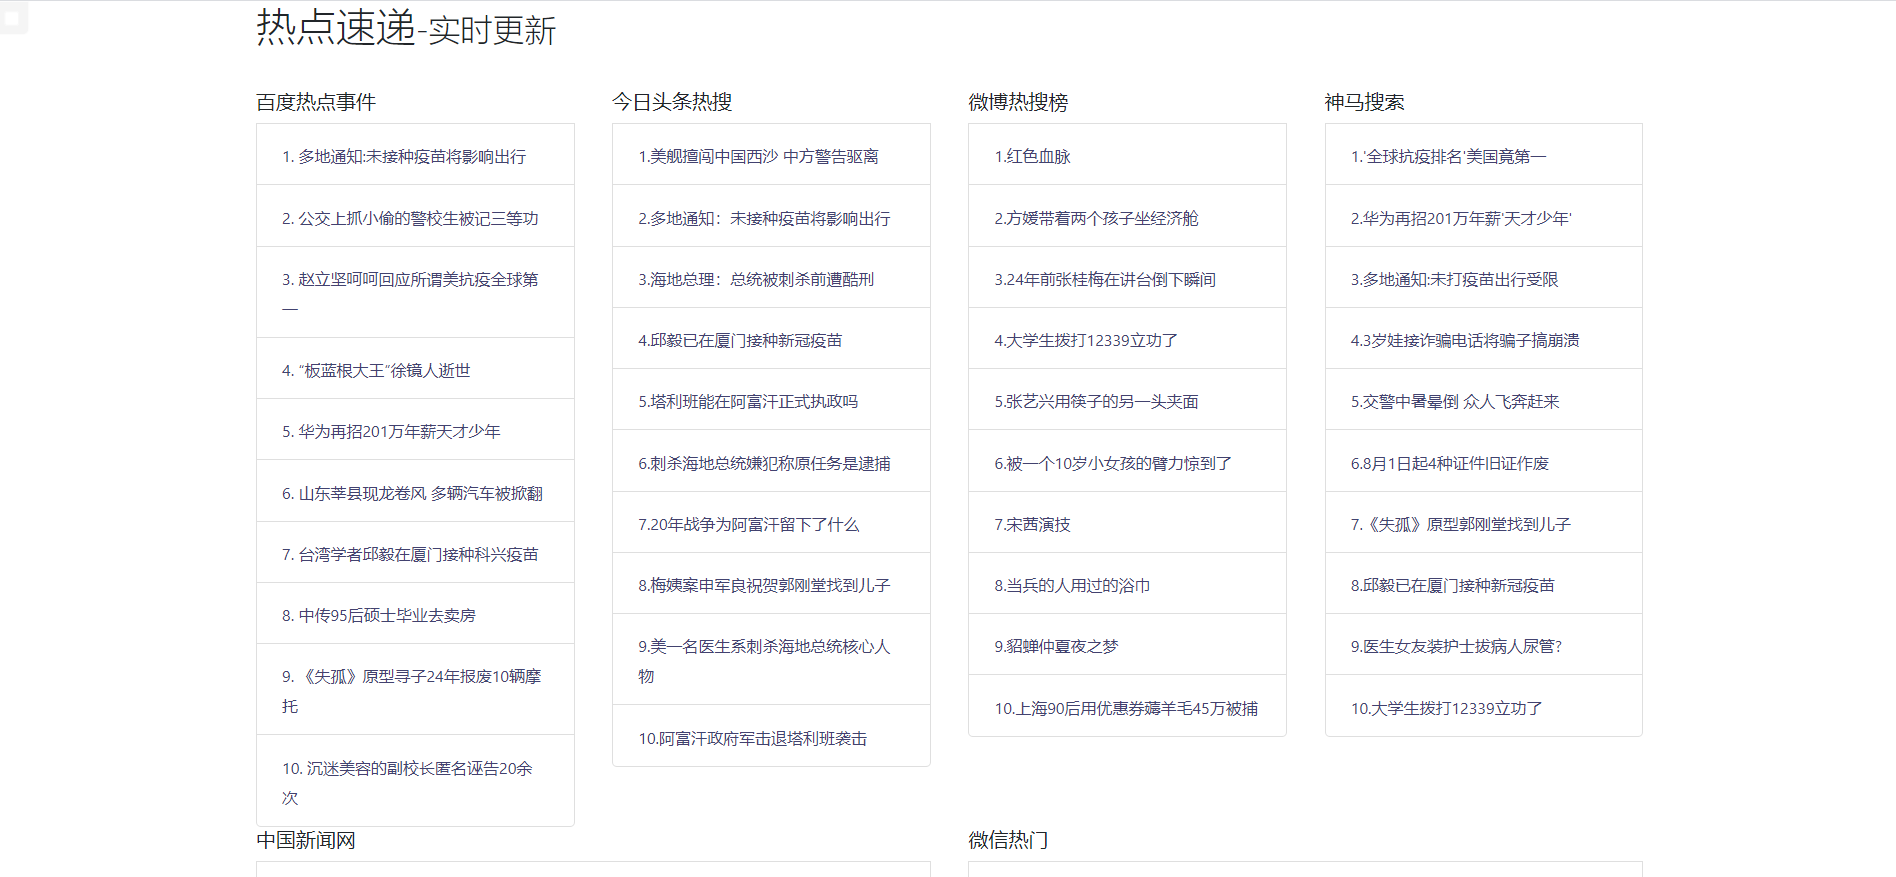This screenshot has width=1896, height=877.
Task: Click the page title '热点速递-实时更新'
Action: tap(406, 28)
